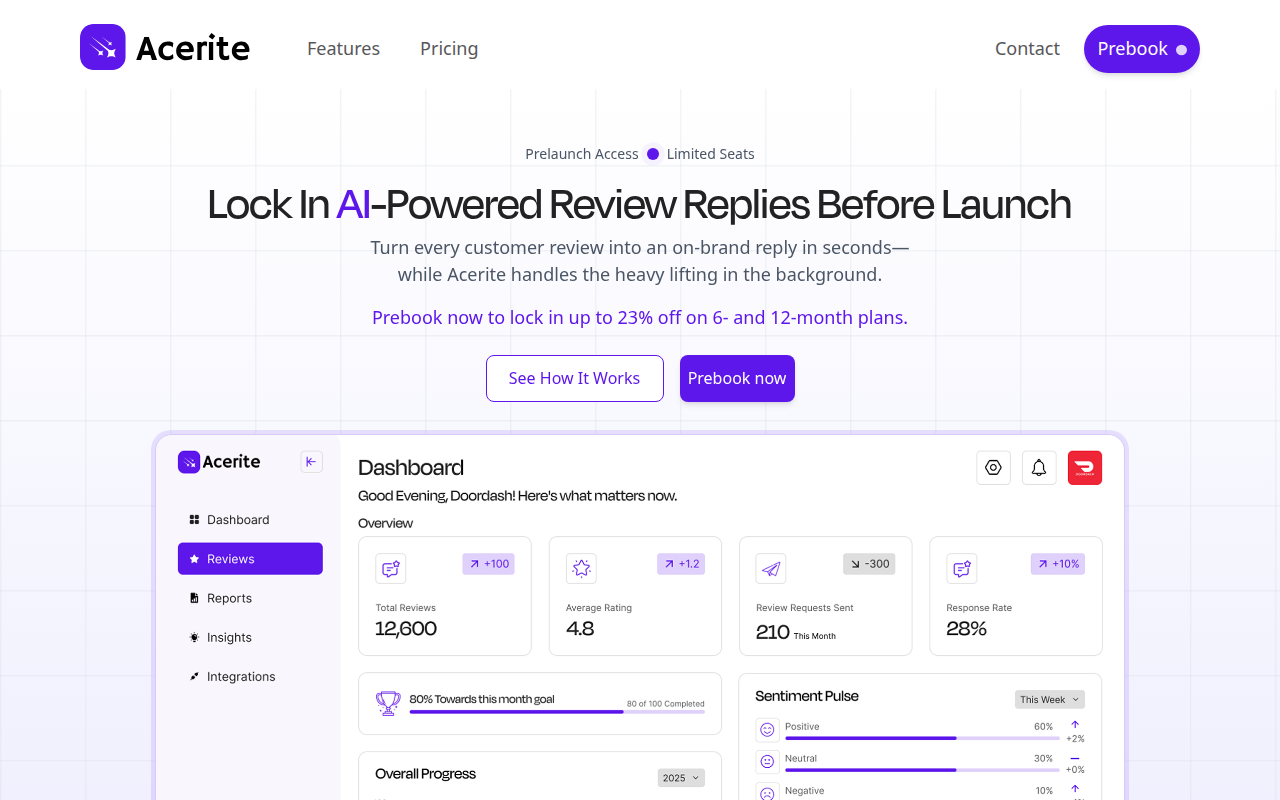The width and height of the screenshot is (1280, 800).
Task: Click the Neutral face icon
Action: coord(767,762)
